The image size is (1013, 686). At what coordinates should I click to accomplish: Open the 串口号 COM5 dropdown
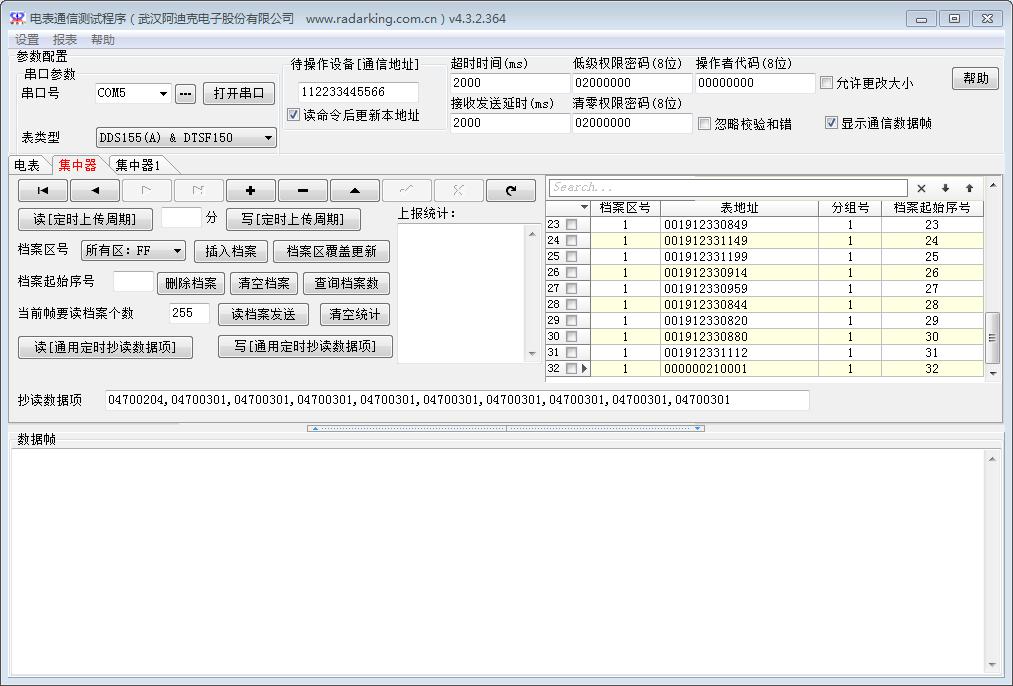pyautogui.click(x=163, y=94)
